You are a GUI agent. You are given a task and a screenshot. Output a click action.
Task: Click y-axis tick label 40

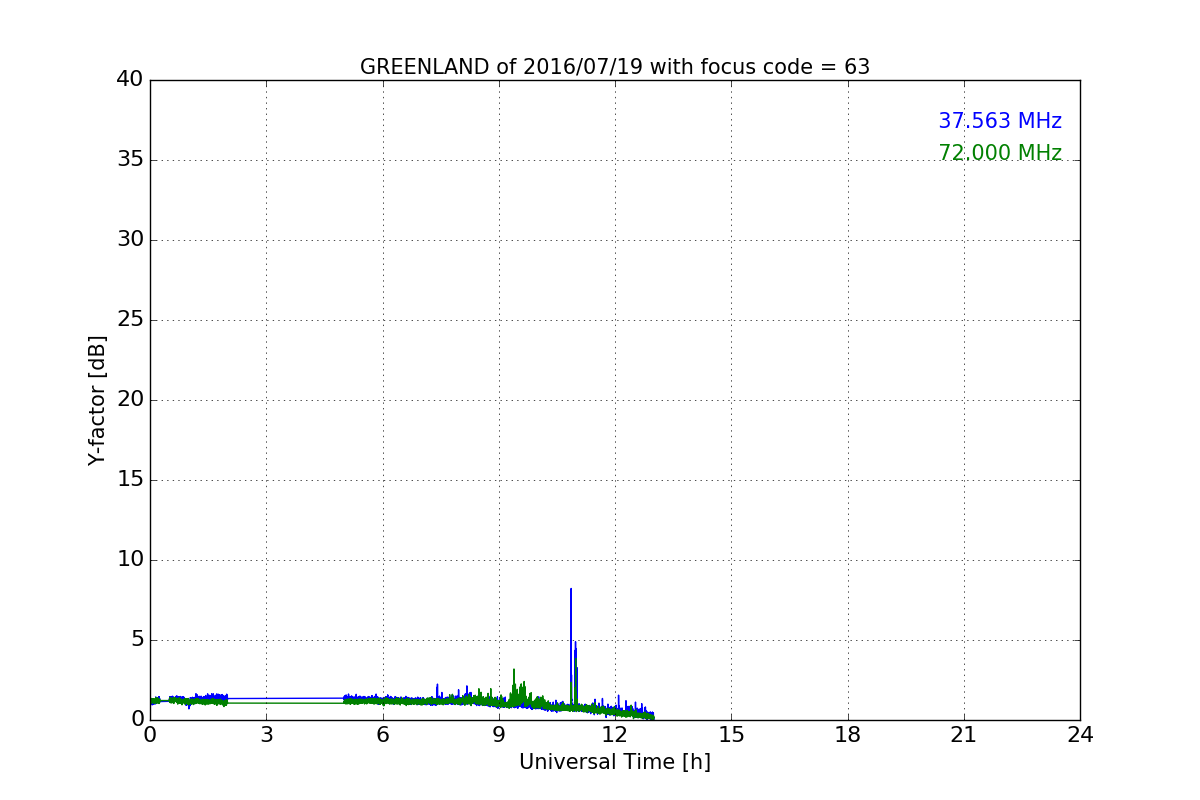coord(130,80)
